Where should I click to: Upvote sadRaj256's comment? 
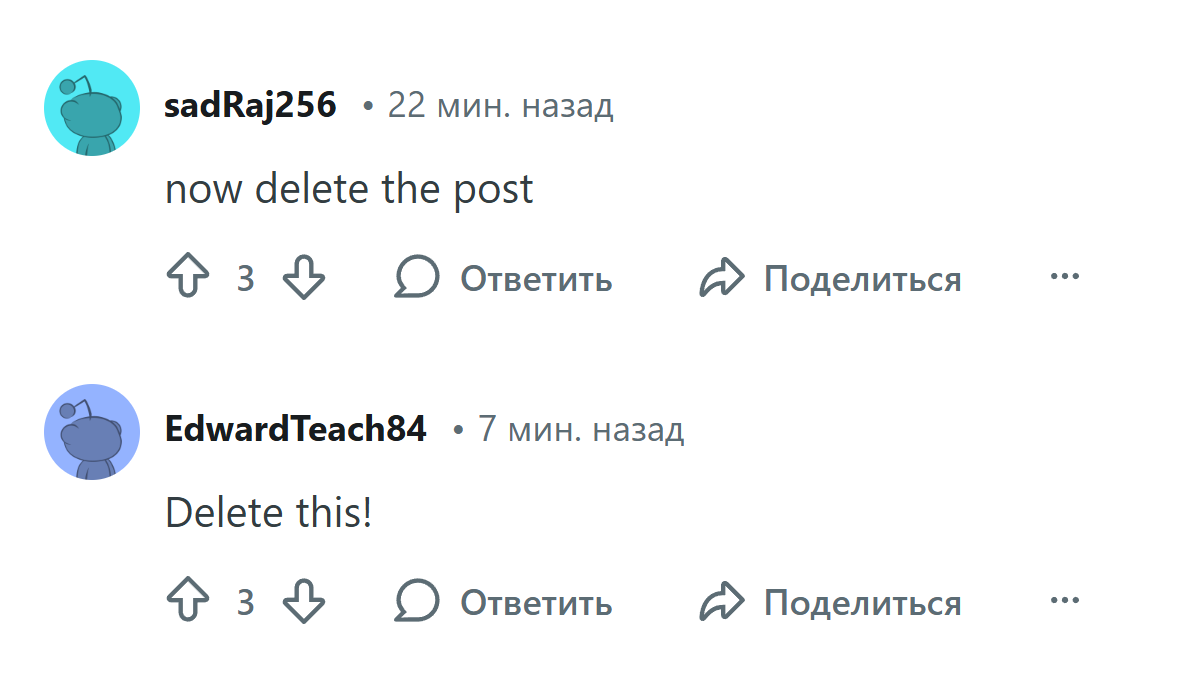[187, 277]
